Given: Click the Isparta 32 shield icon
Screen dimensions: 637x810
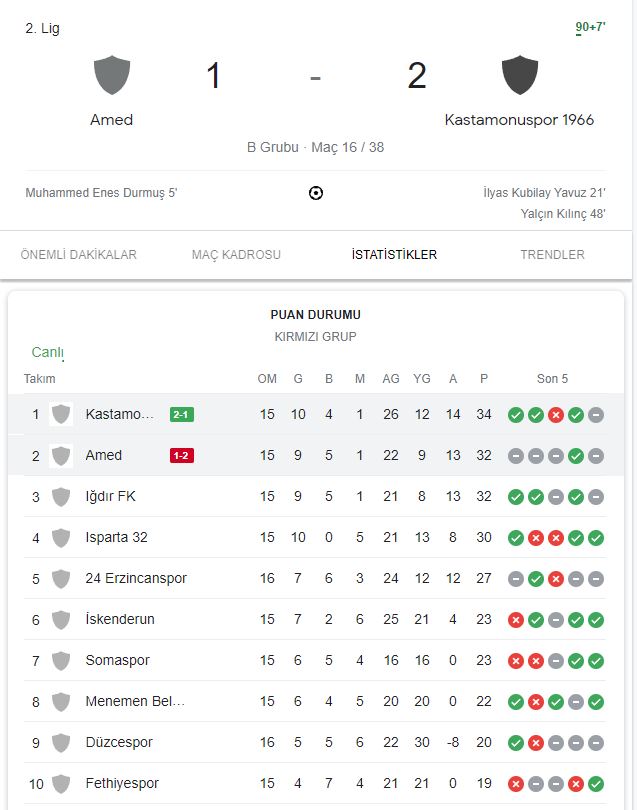Looking at the screenshot, I should coord(62,537).
